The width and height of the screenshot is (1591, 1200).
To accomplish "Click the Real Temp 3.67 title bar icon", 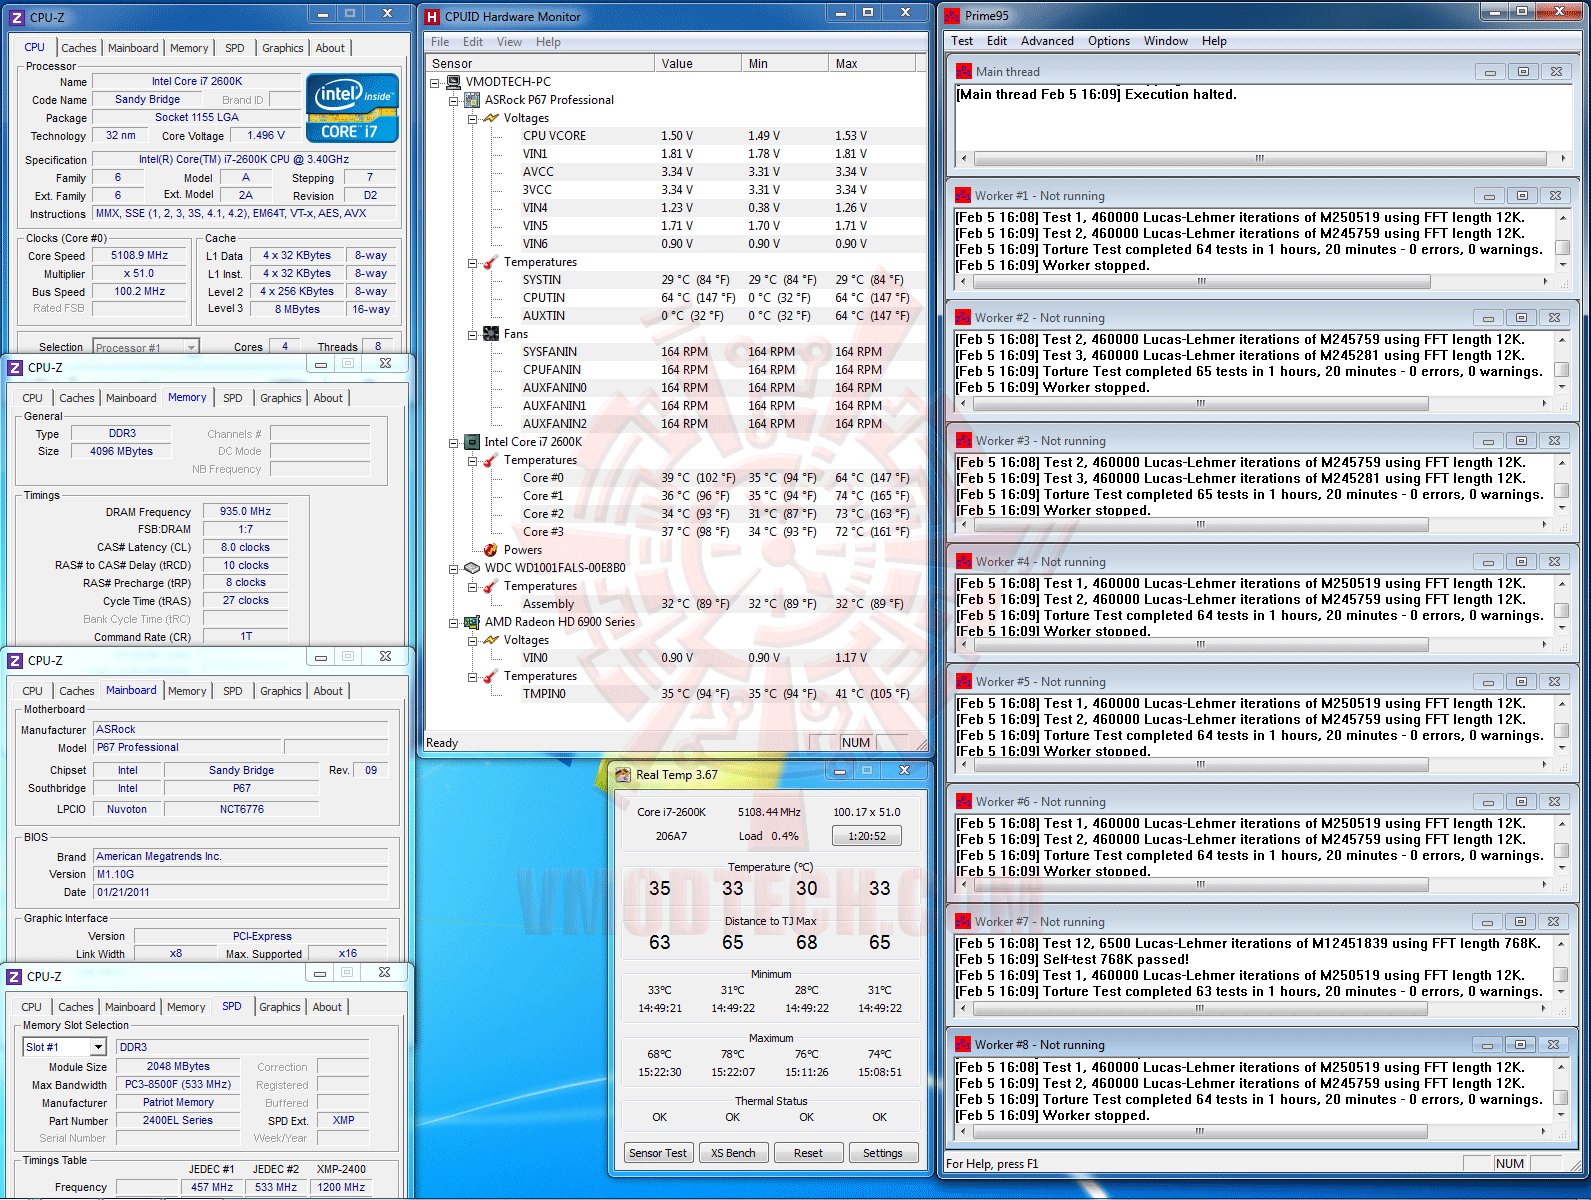I will coord(623,775).
